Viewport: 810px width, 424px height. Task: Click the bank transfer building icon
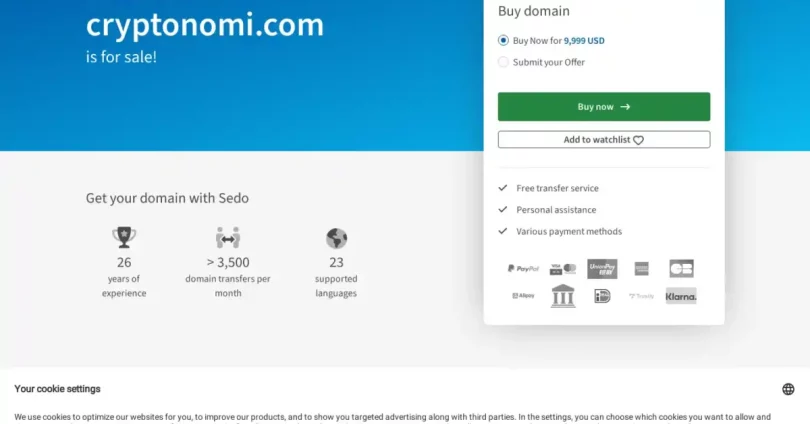[x=563, y=296]
